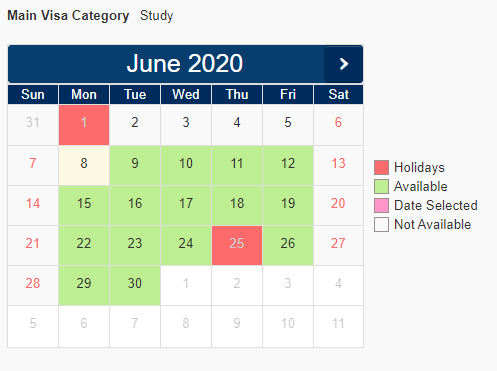Viewport: 497px width, 371px height.
Task: Pick June 15 on the calendar
Action: [84, 205]
